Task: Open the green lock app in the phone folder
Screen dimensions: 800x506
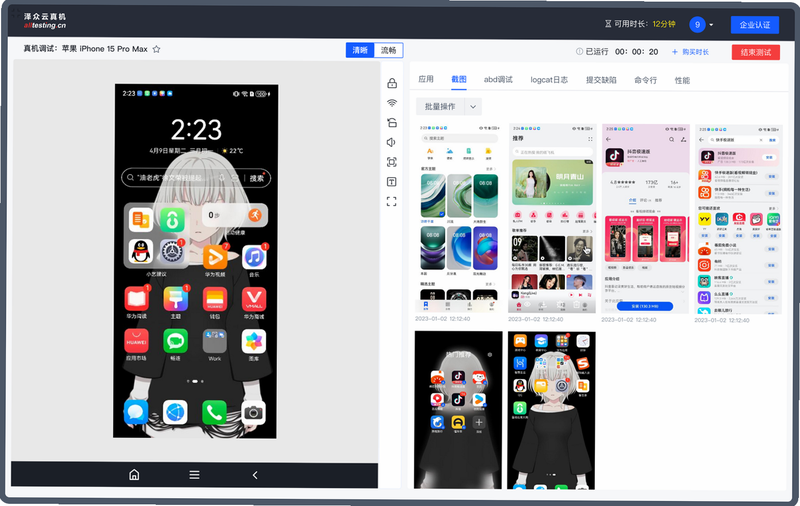Action: [x=172, y=220]
